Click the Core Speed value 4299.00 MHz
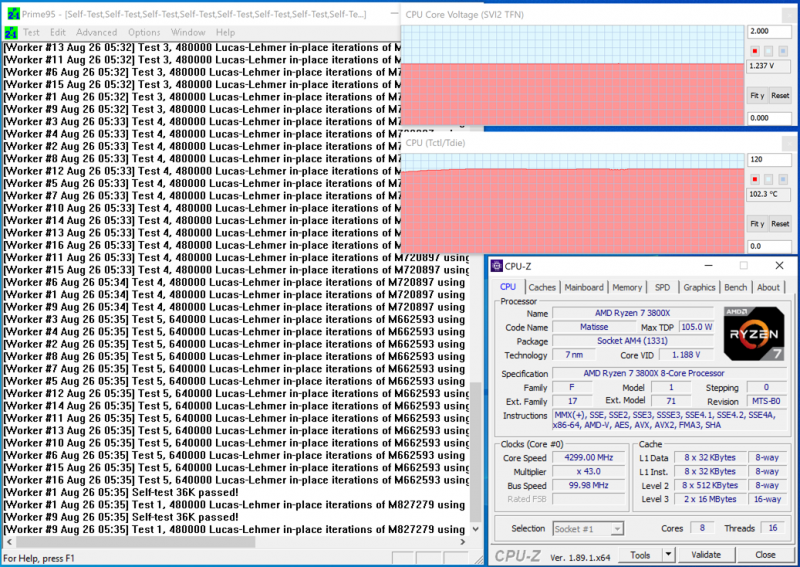The image size is (800, 567). point(588,458)
